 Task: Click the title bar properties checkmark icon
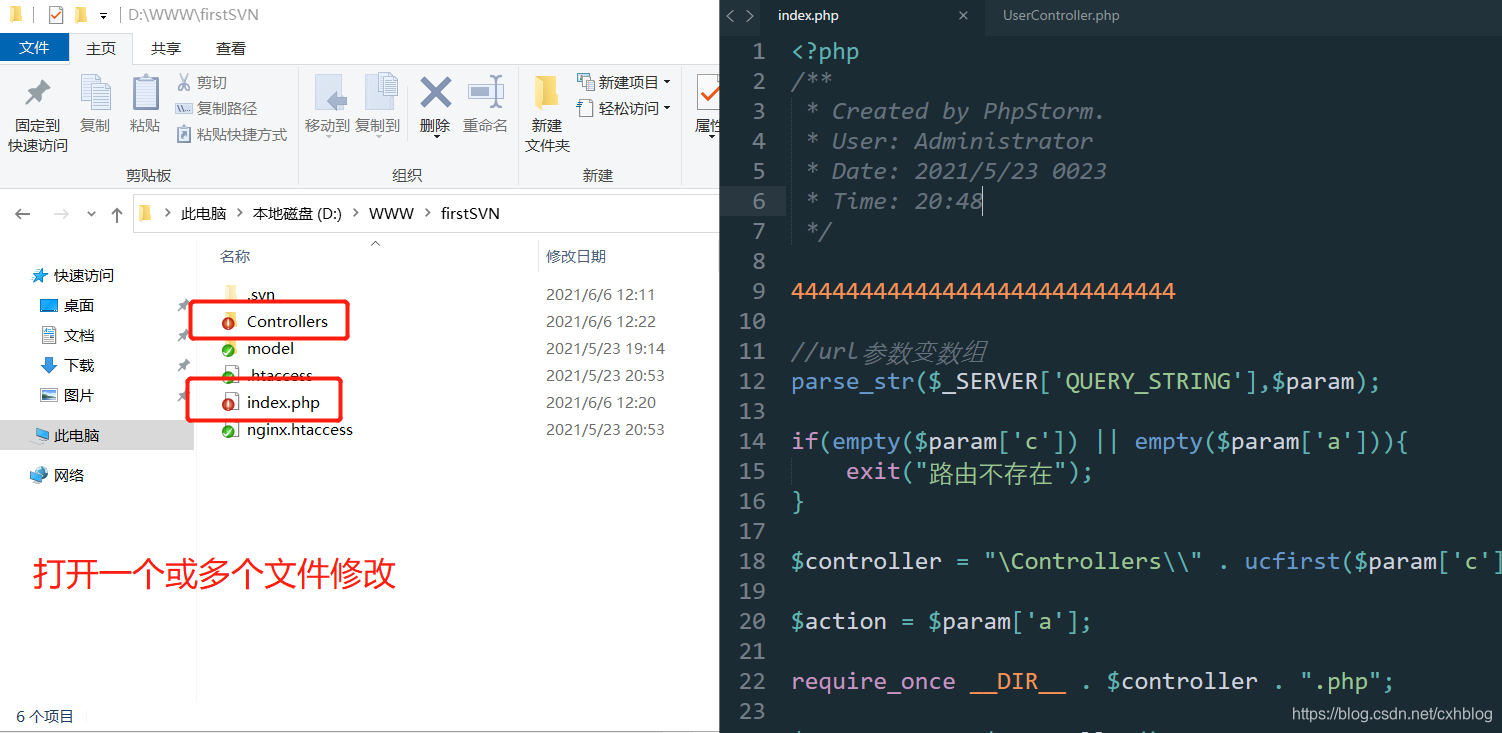coord(55,15)
